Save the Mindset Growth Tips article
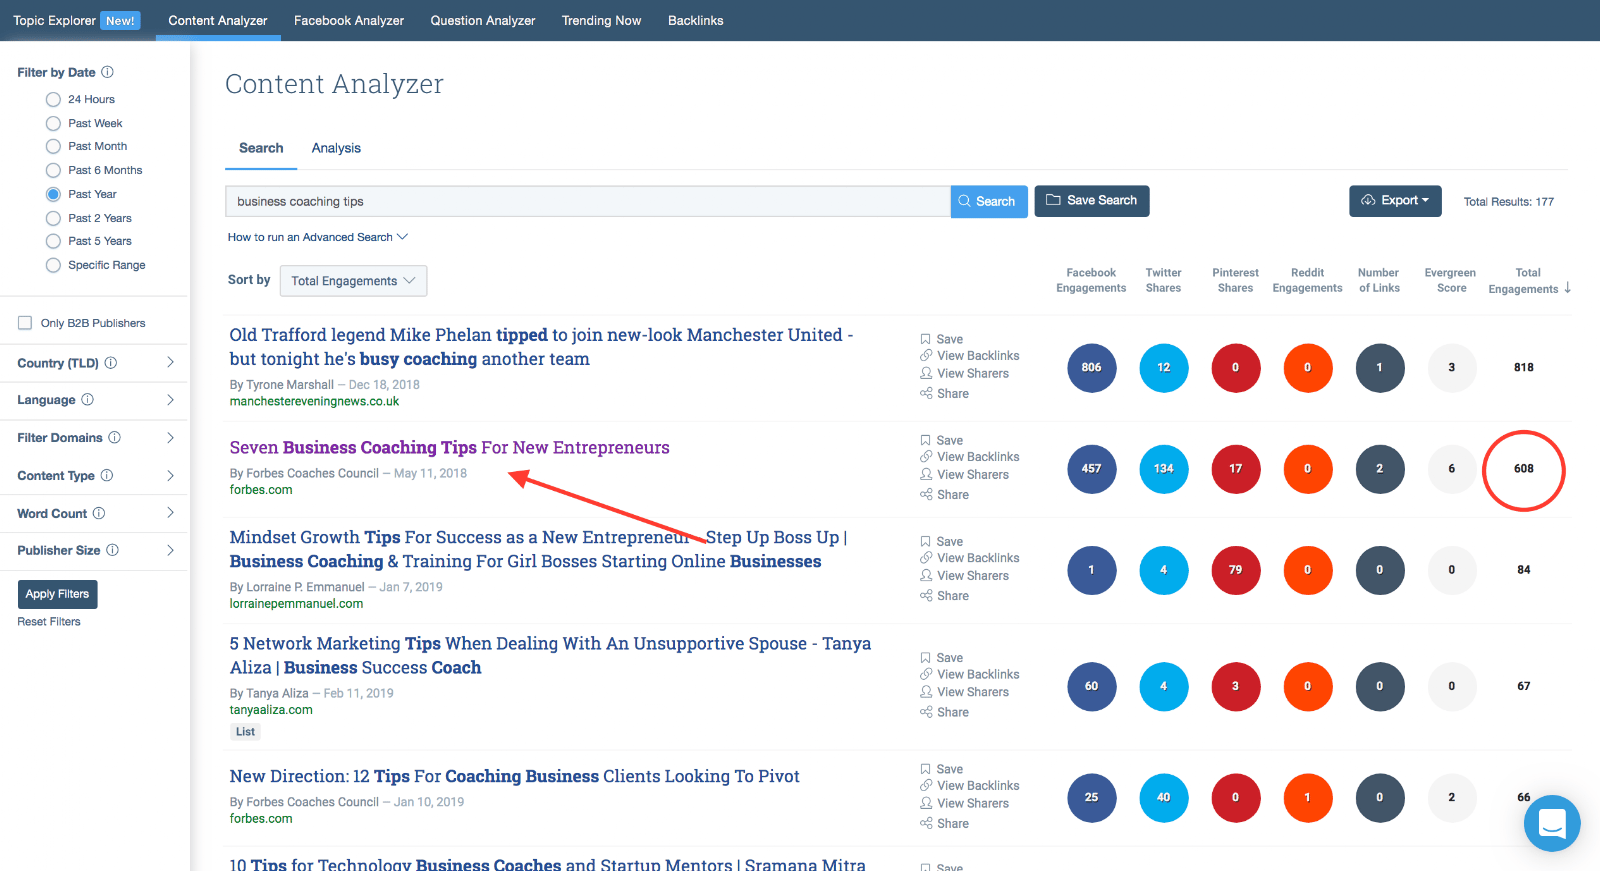Image resolution: width=1600 pixels, height=871 pixels. tap(942, 541)
